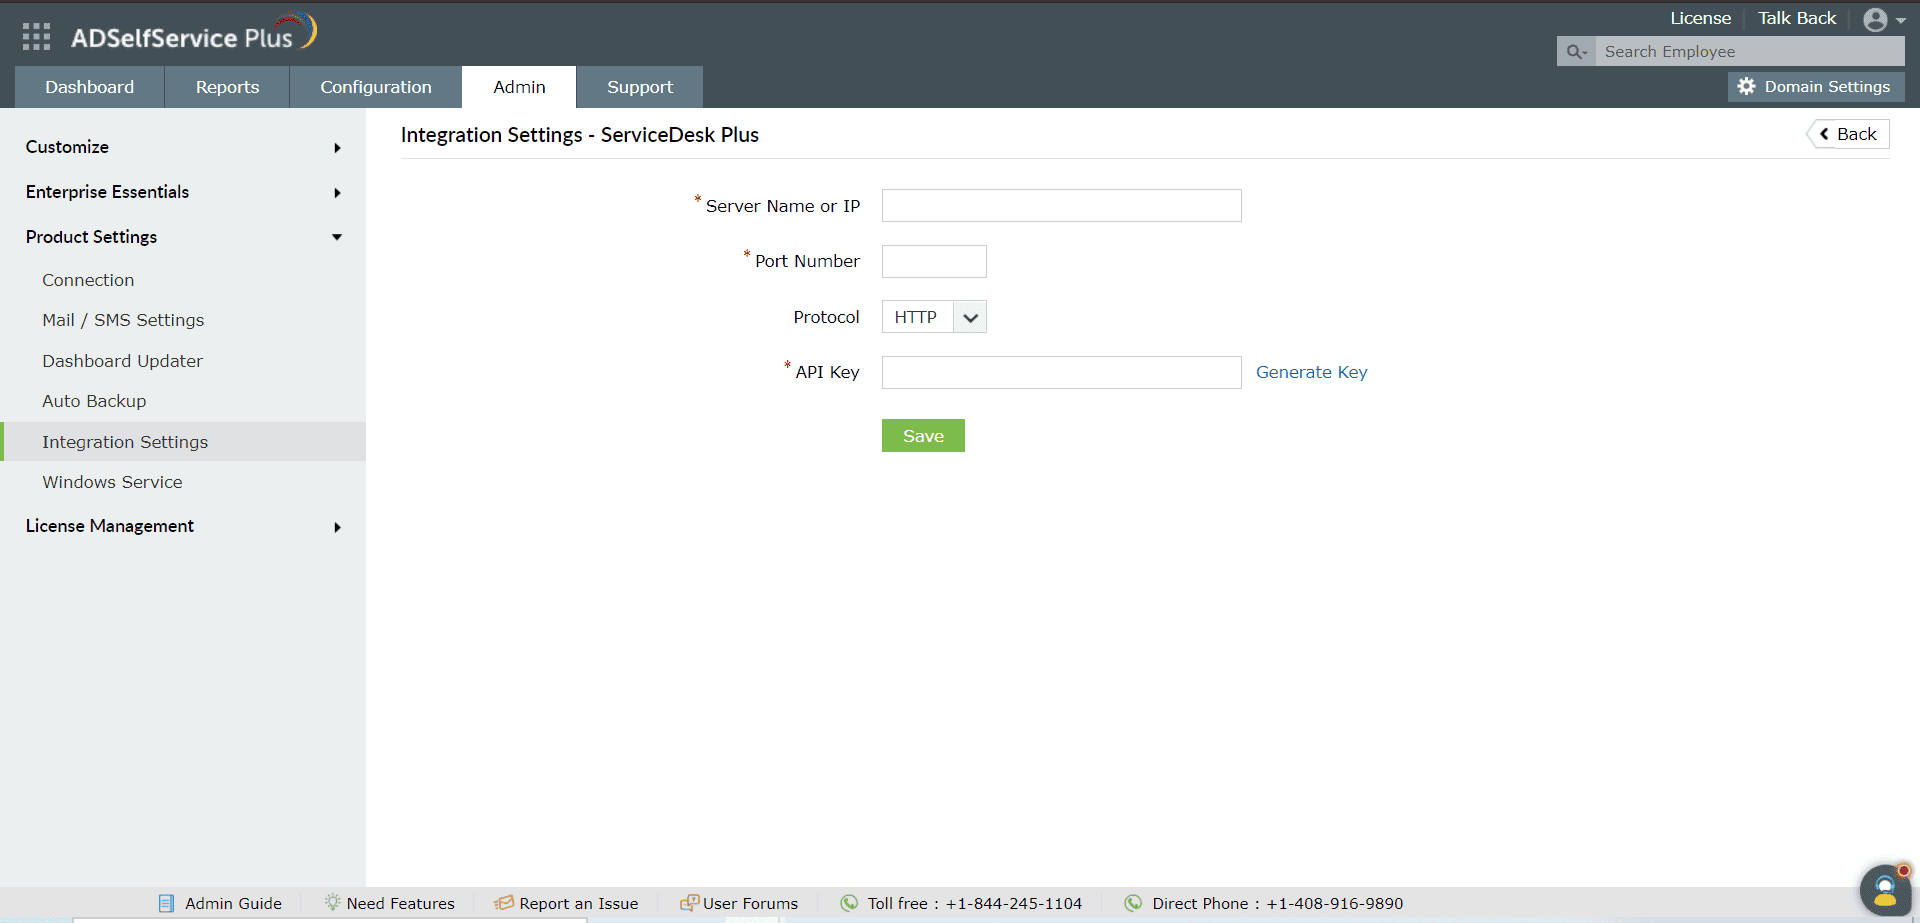Click the Back button
1920x923 pixels.
click(1847, 133)
